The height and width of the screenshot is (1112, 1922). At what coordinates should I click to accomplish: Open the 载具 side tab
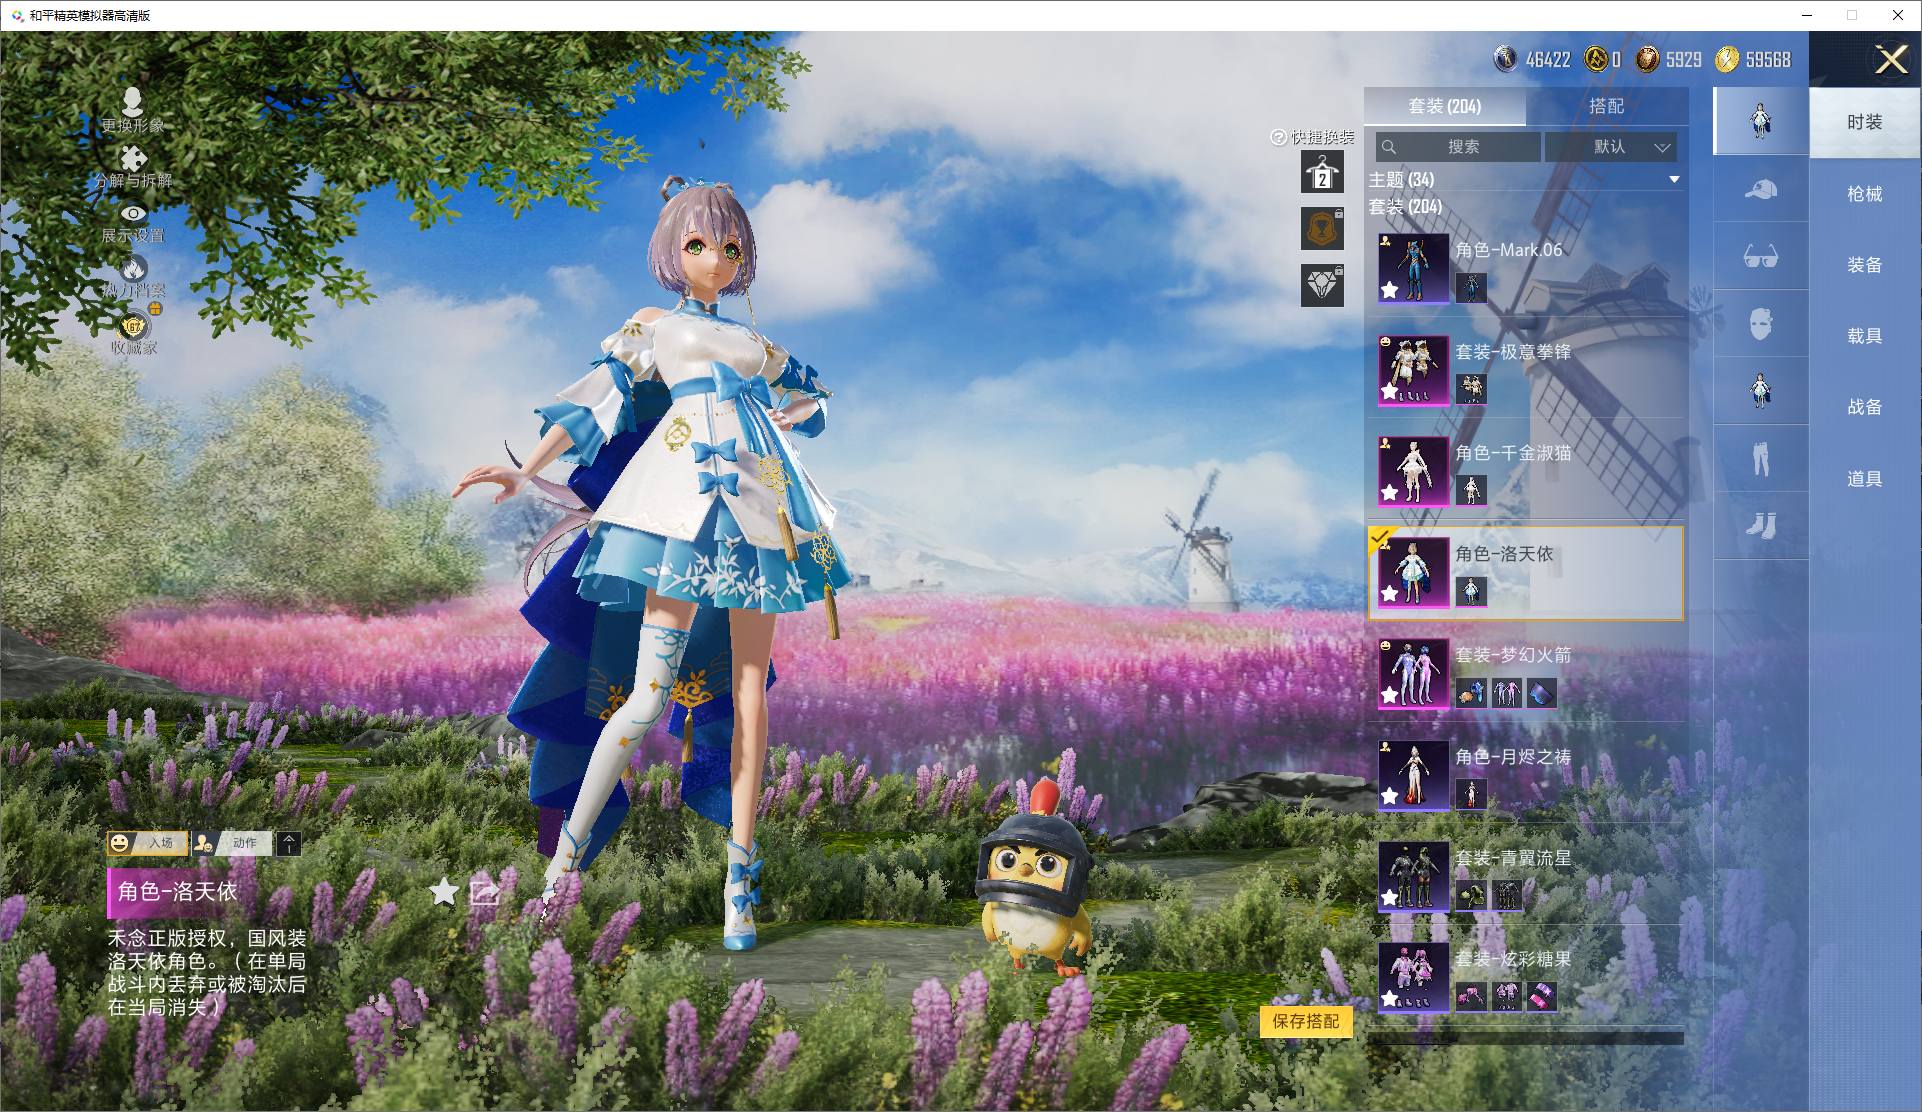[1864, 336]
